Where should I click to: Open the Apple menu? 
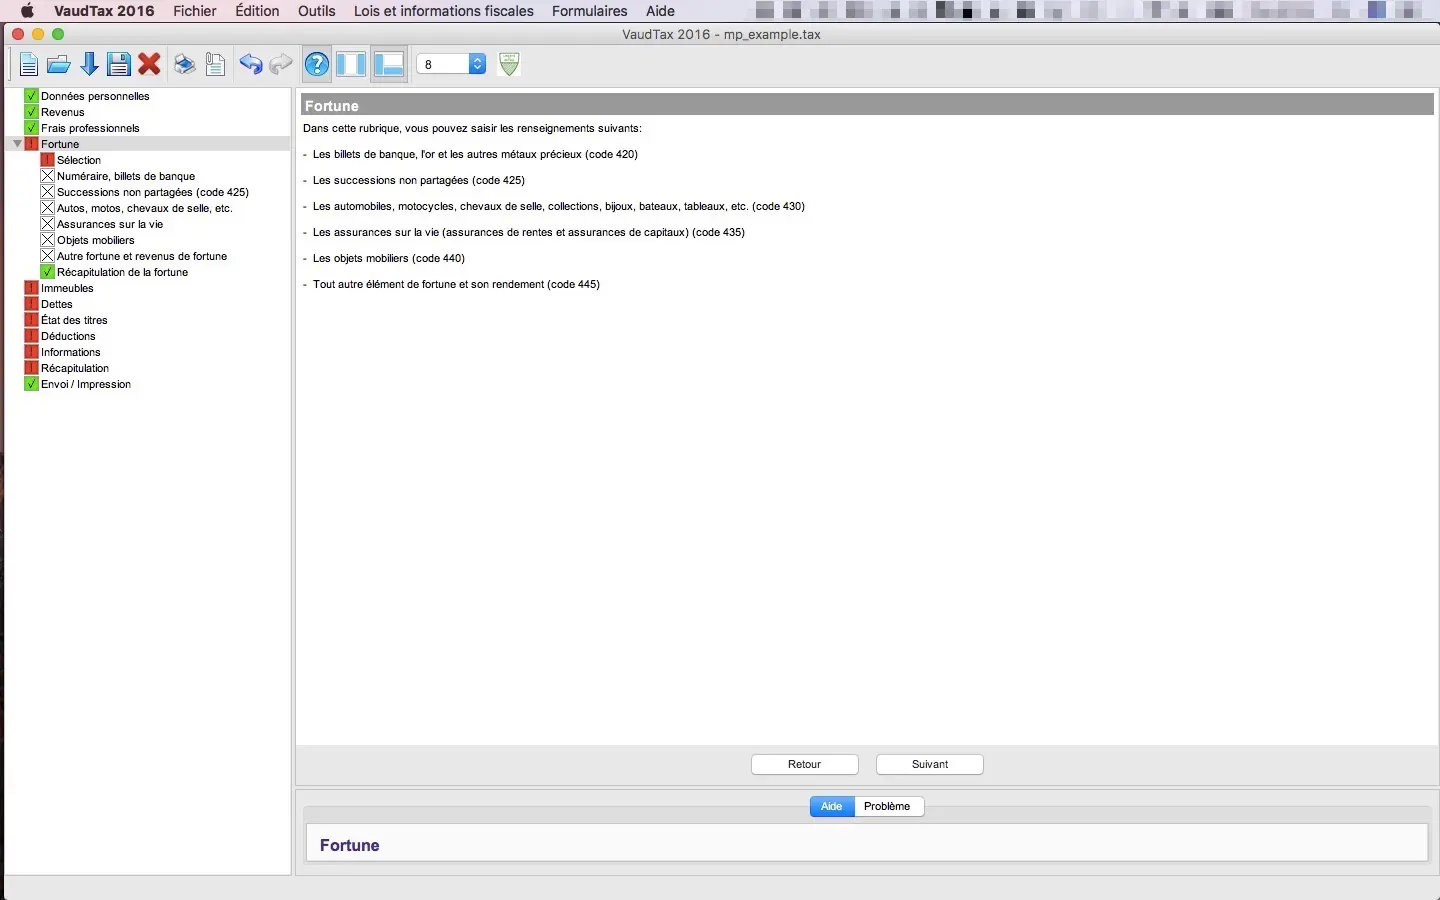tap(27, 11)
